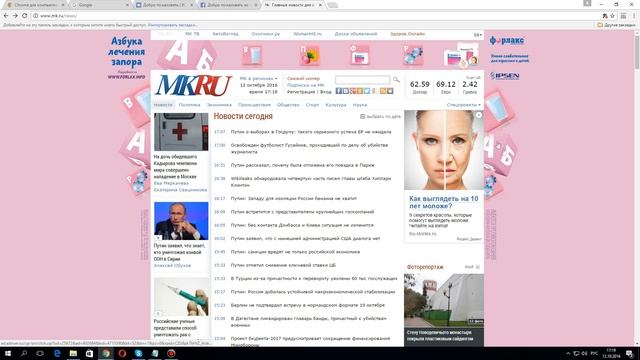Select the 'Новости' section tab
Viewport: 640px width, 360px height.
pos(163,105)
